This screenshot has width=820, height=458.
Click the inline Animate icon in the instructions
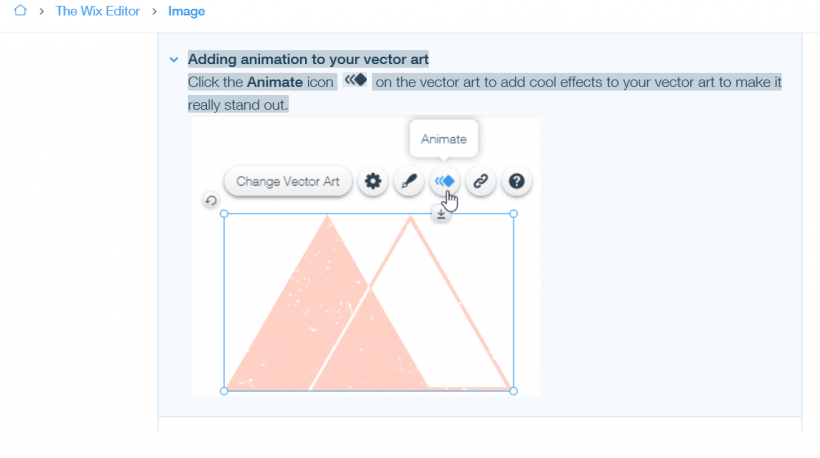click(356, 81)
